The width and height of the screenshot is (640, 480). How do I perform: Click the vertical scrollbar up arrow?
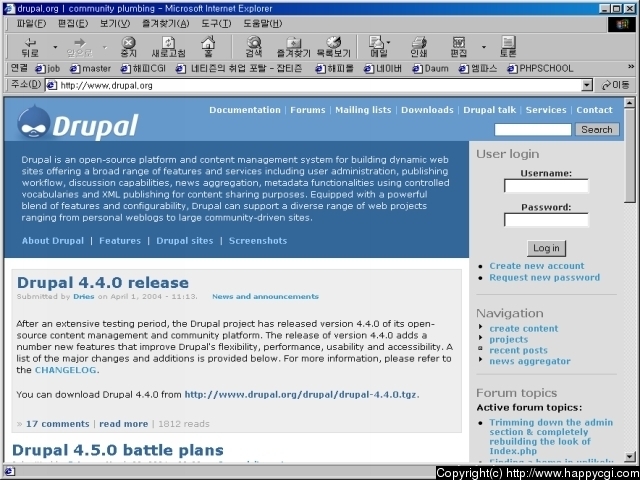(x=630, y=102)
